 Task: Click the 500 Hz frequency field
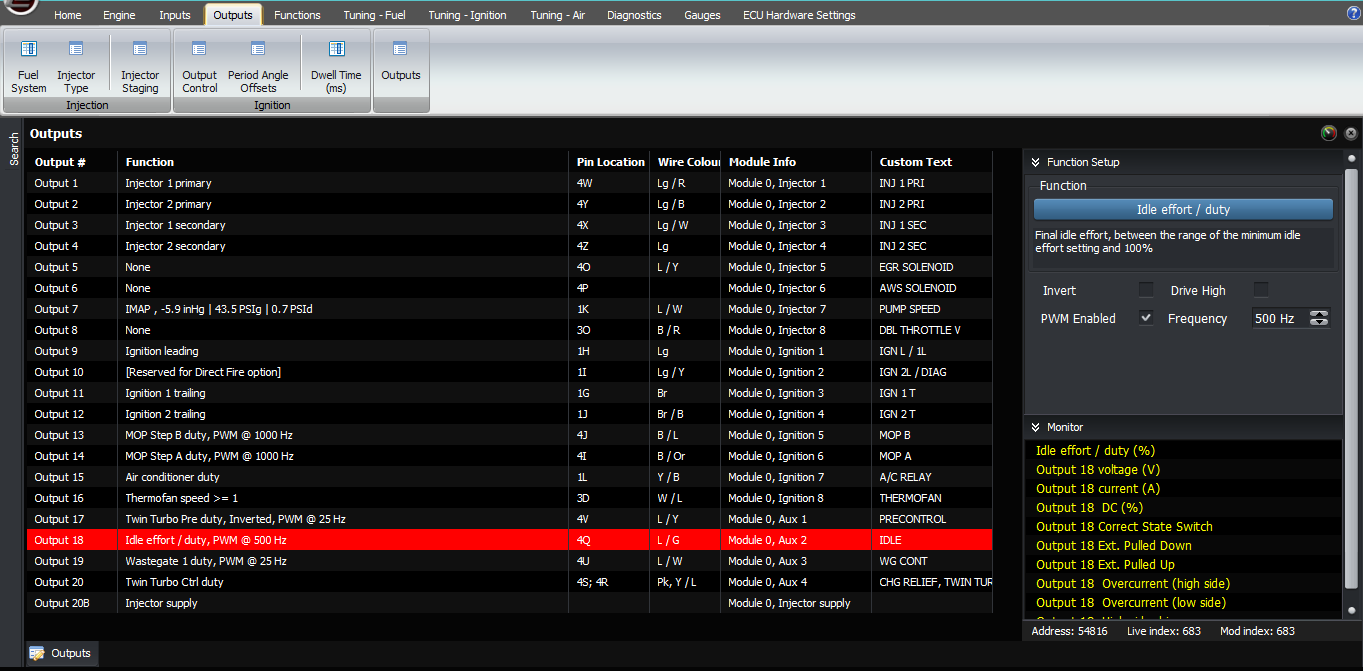pos(1279,319)
